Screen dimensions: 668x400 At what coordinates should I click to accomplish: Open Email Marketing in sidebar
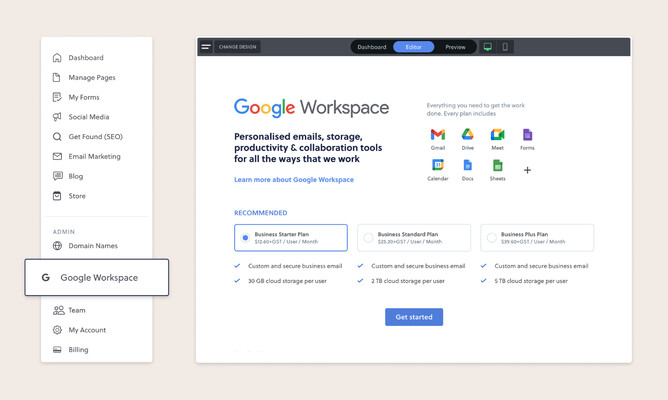(x=94, y=157)
